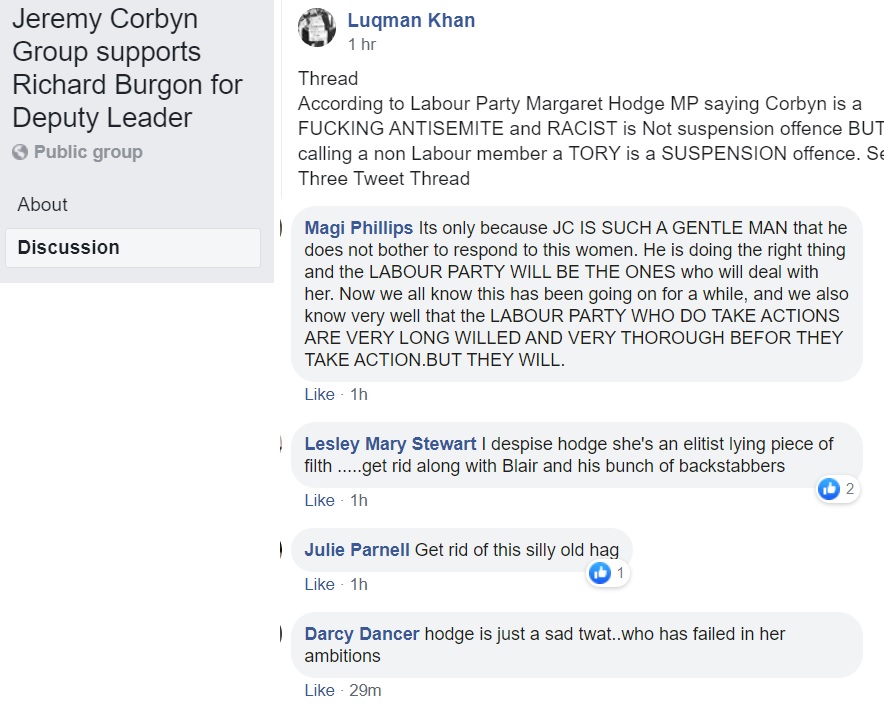Click the 1h timestamp under Julie's comment

click(x=359, y=584)
